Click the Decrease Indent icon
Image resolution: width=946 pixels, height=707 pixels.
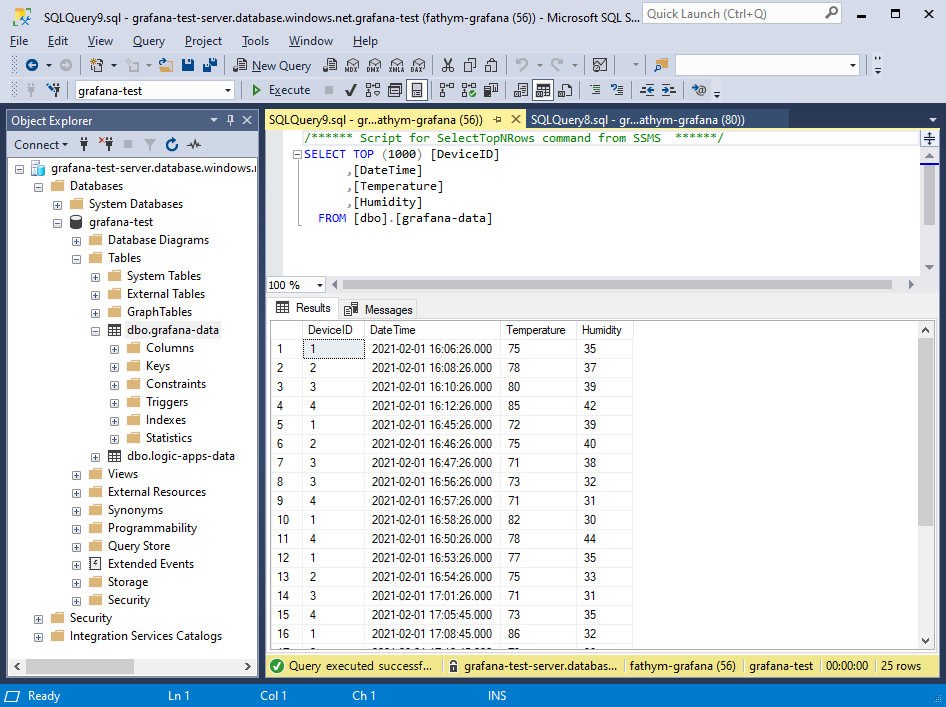tap(647, 90)
